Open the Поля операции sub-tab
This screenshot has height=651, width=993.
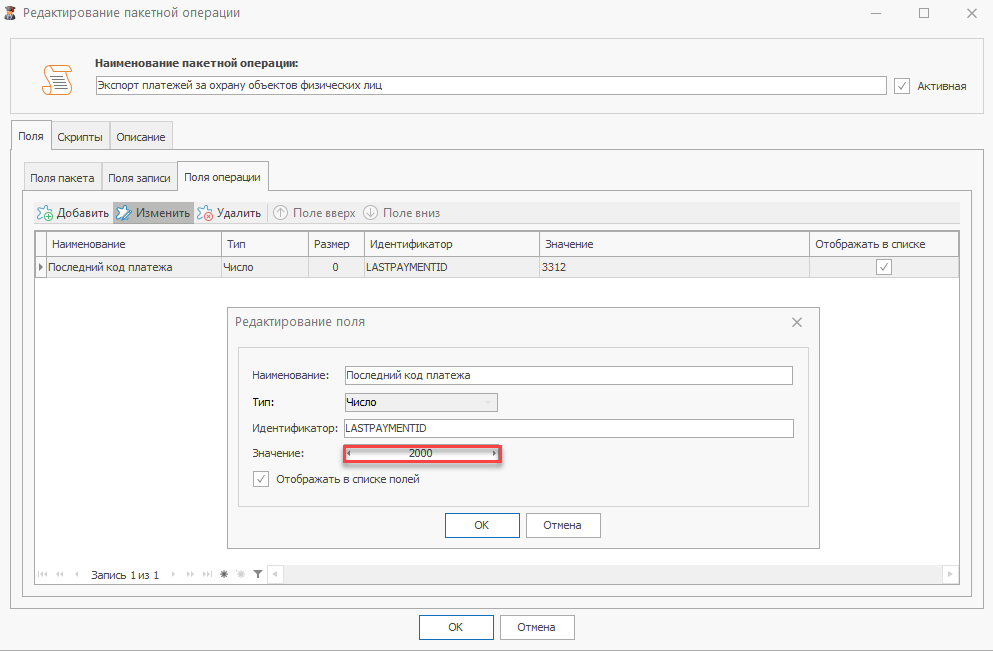tap(222, 177)
